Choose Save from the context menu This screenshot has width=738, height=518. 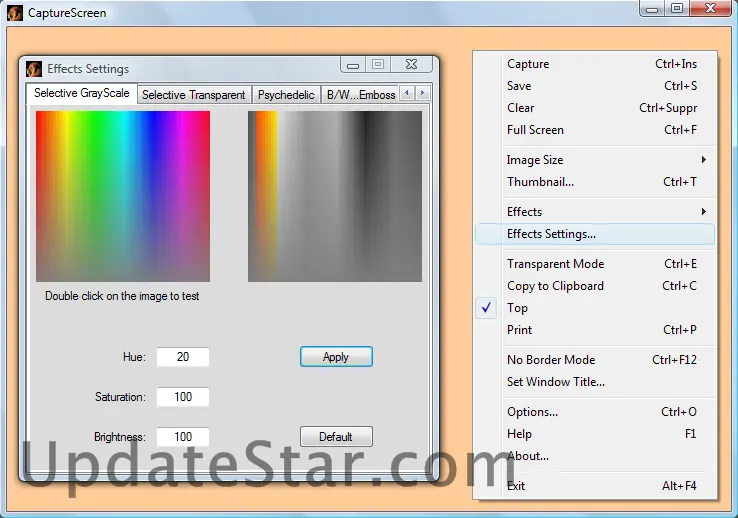tap(595, 86)
